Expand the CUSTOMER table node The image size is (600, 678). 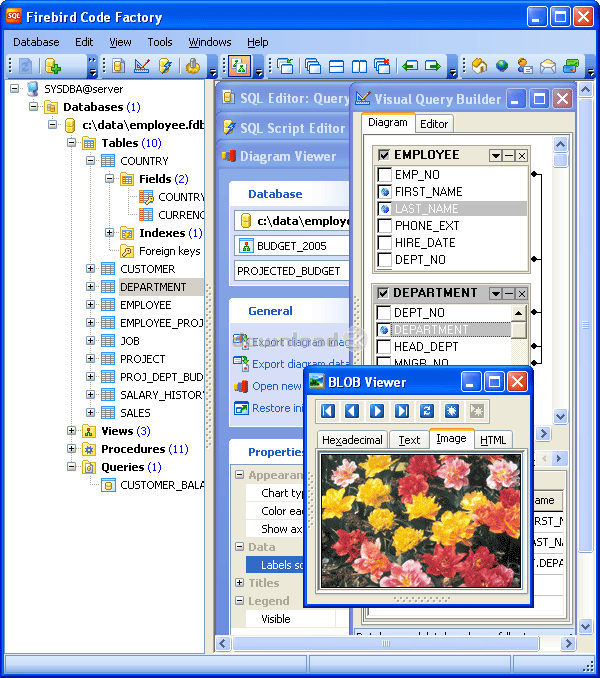[x=91, y=269]
